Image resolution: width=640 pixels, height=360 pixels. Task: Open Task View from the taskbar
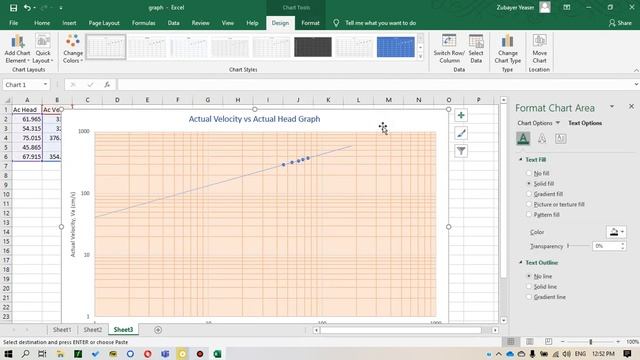tap(42, 353)
